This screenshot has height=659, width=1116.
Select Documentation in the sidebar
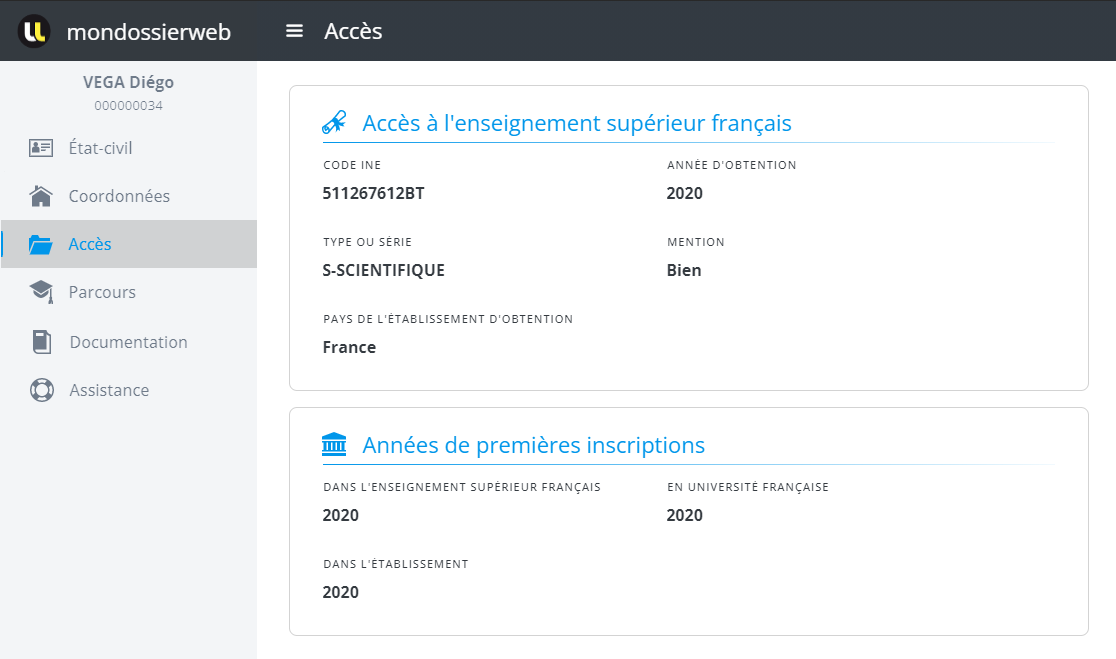128,342
